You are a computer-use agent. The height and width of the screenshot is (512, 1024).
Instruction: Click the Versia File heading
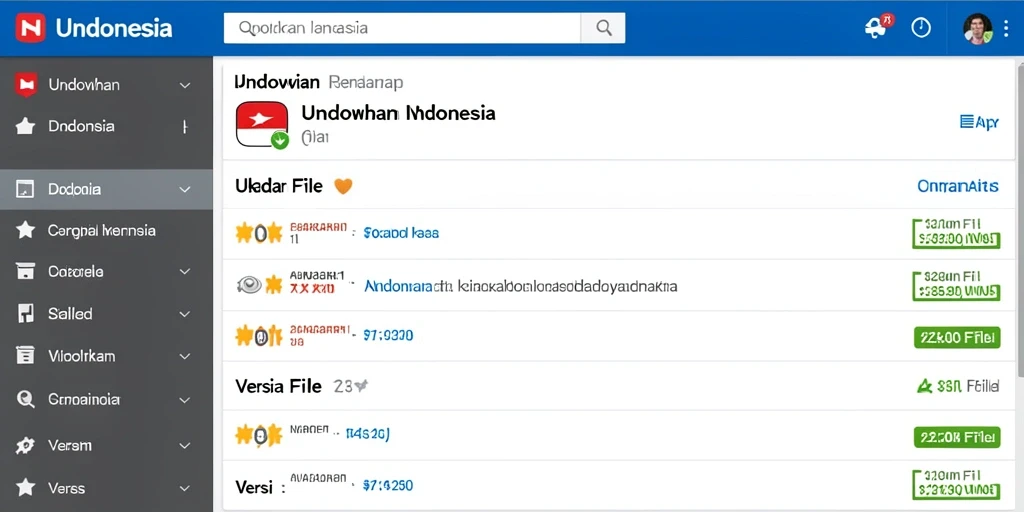(279, 386)
